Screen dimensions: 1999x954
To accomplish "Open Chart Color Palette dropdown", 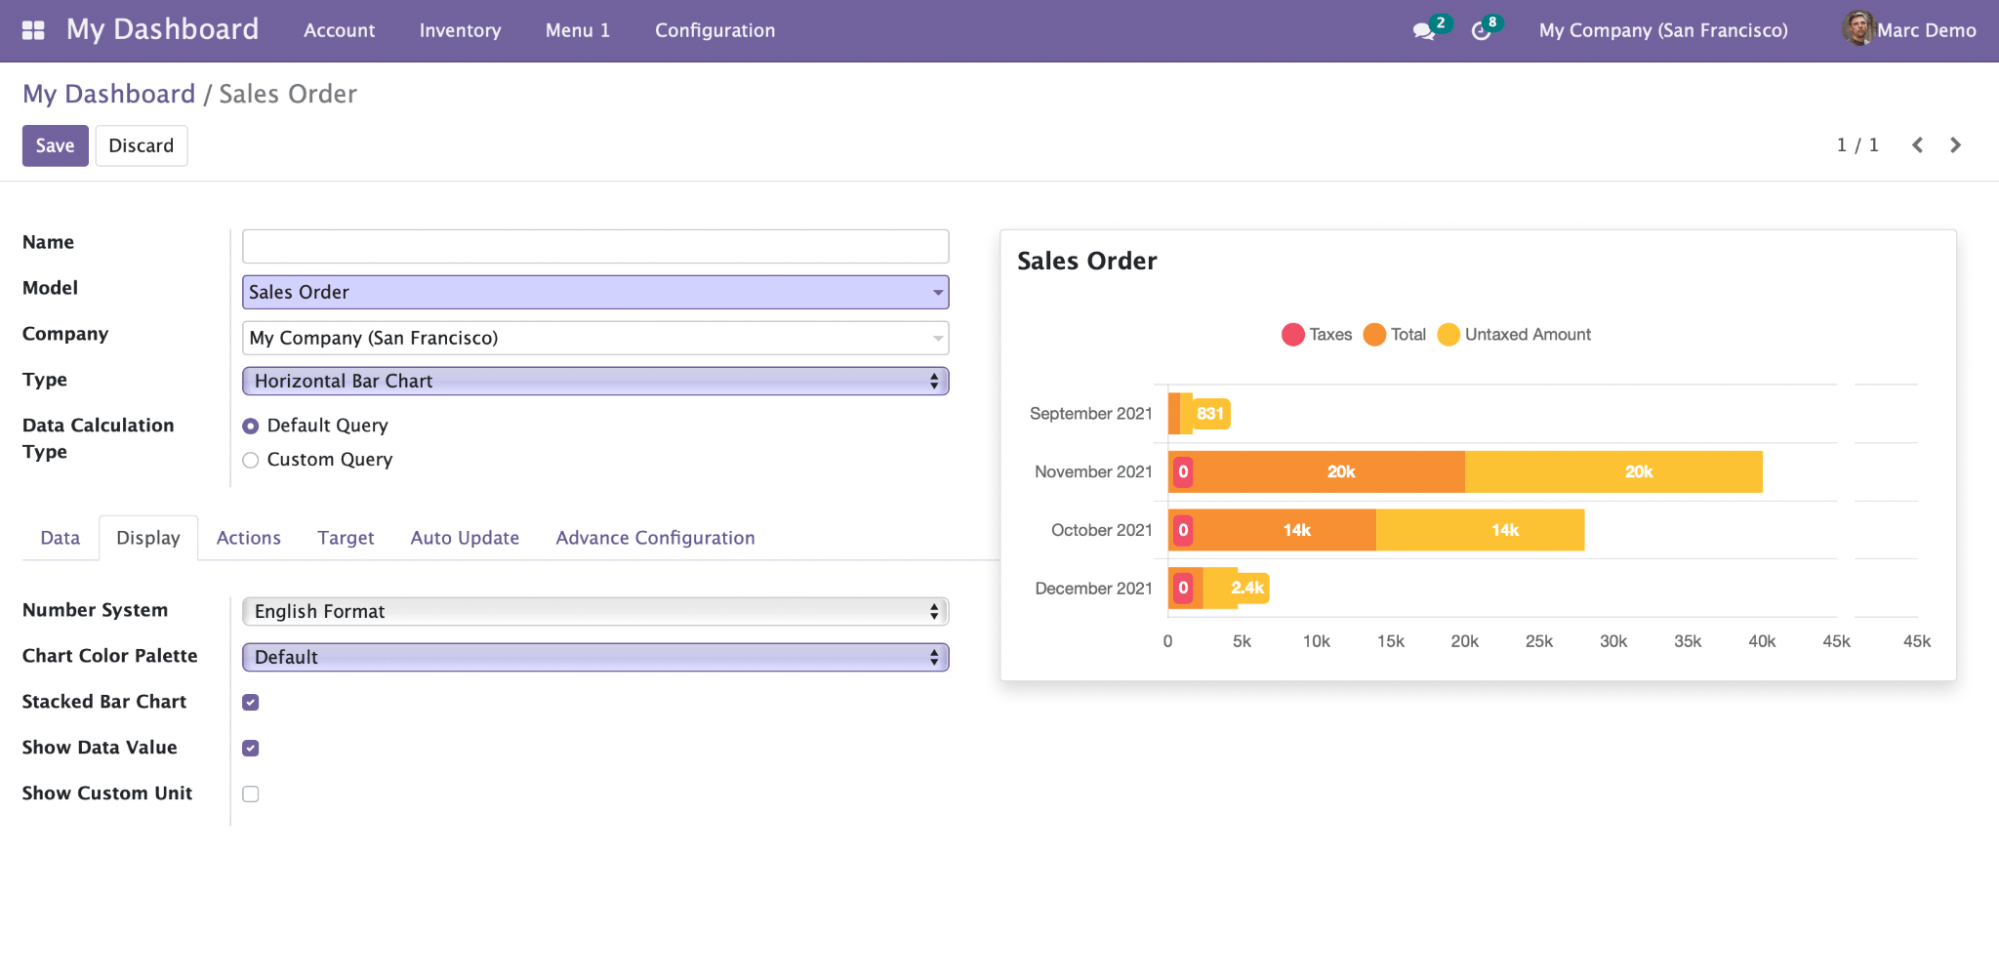I will pyautogui.click(x=595, y=657).
